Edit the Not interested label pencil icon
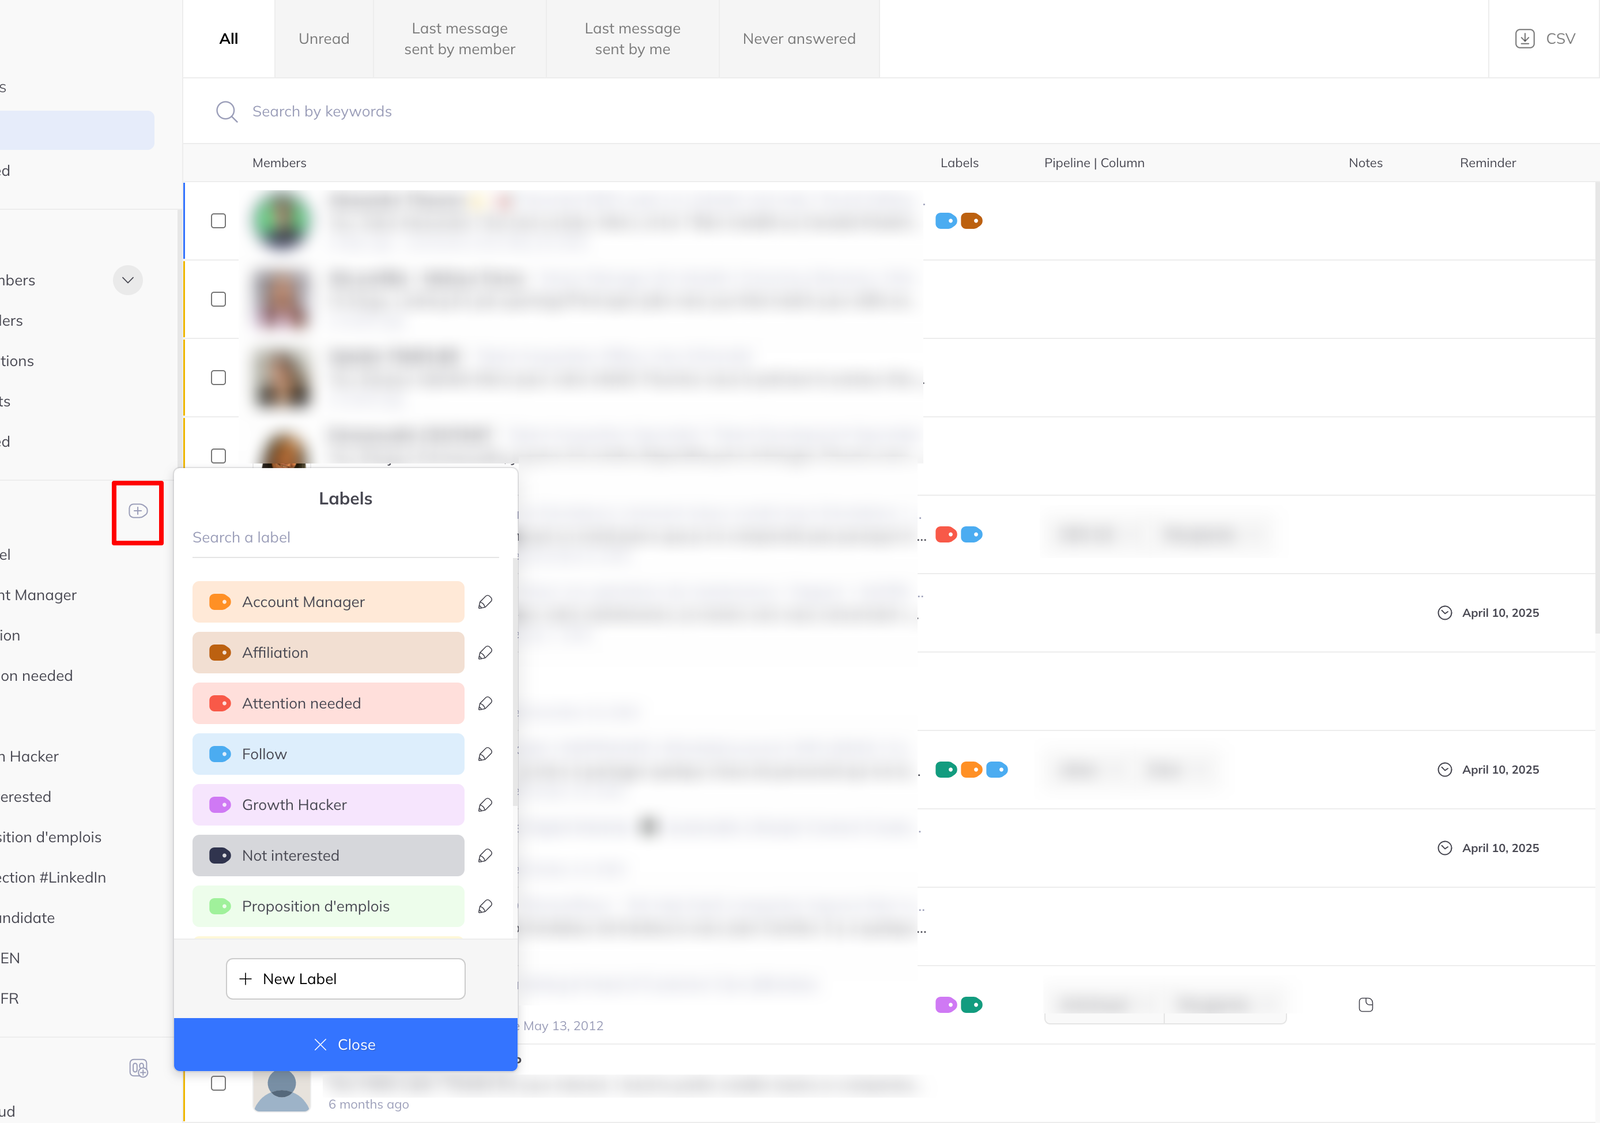This screenshot has height=1123, width=1600. click(x=485, y=856)
